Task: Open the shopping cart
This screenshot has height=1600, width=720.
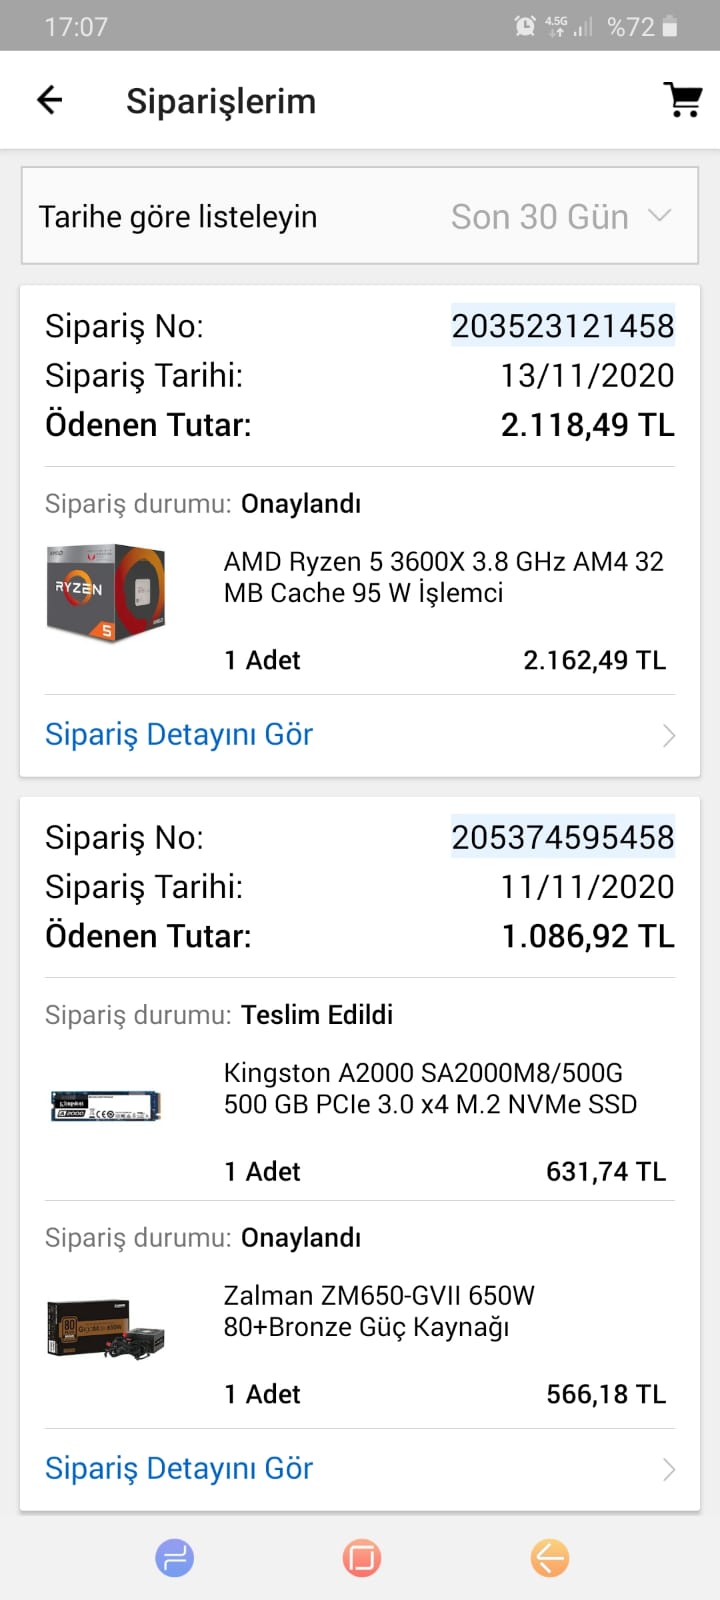Action: pos(683,100)
